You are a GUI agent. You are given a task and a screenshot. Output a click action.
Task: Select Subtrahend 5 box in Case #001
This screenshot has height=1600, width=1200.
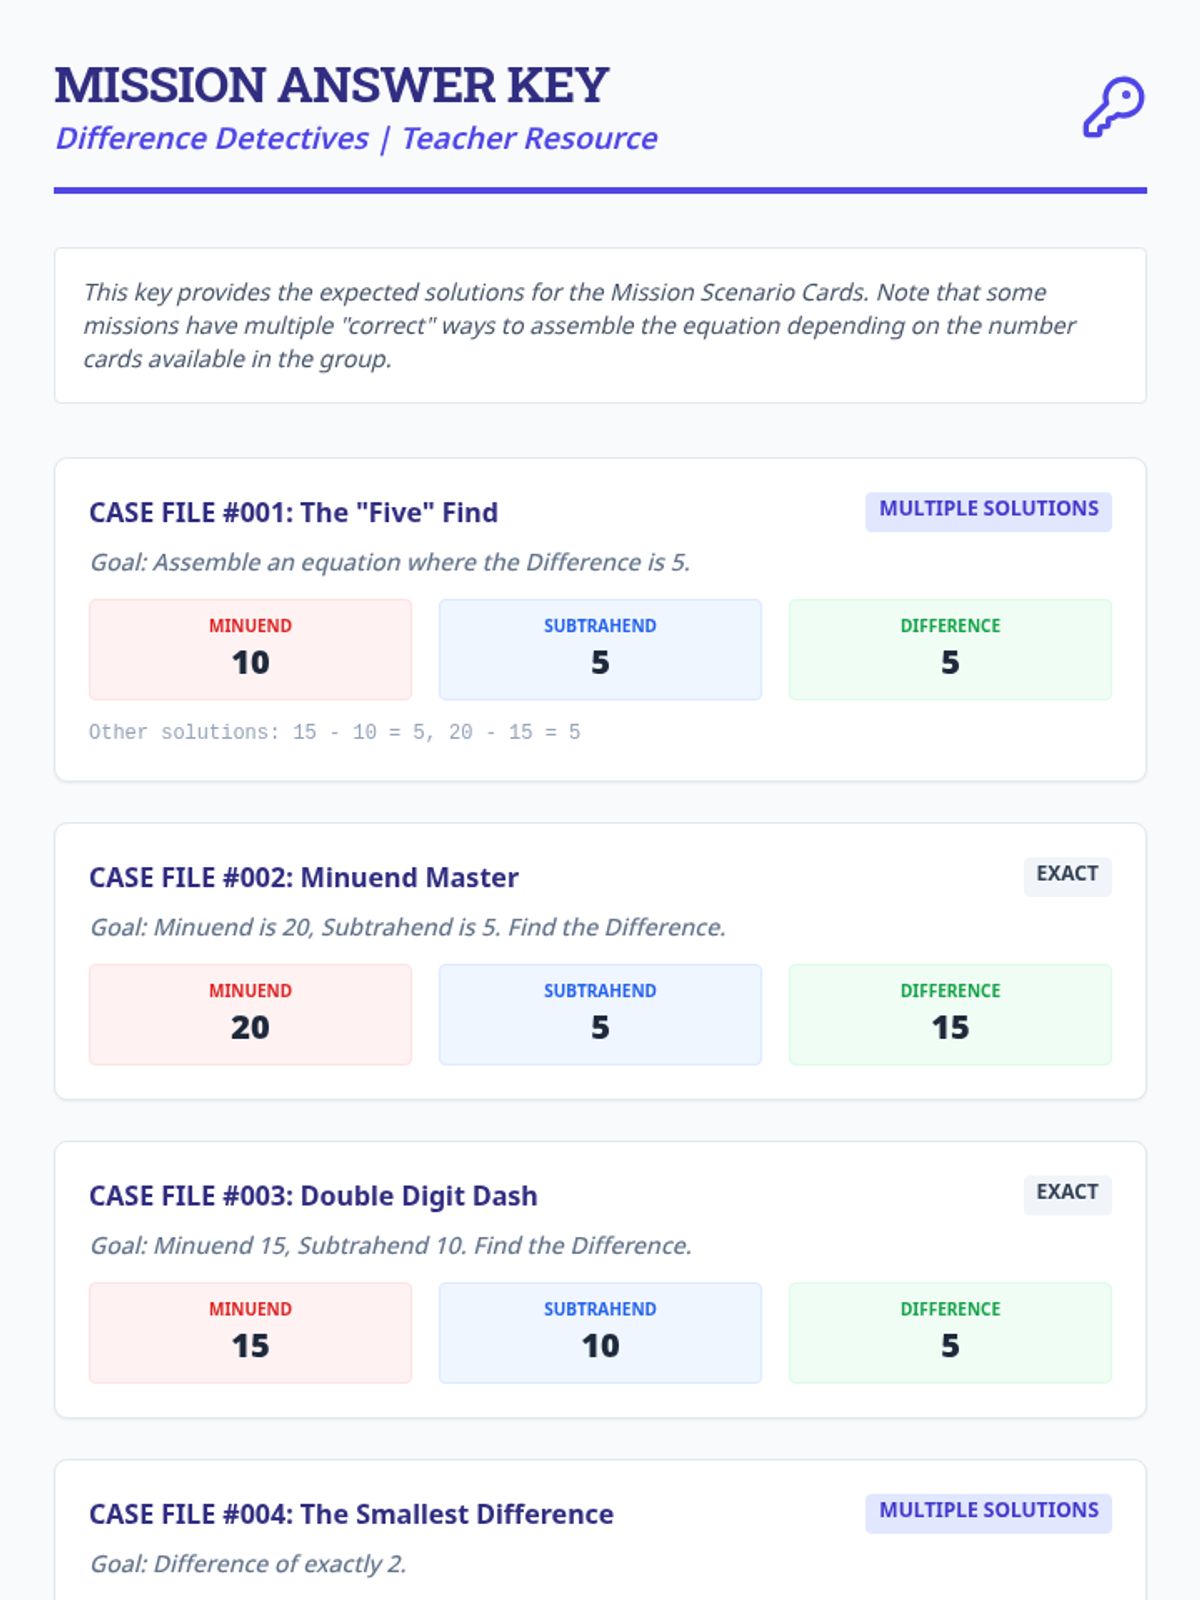(x=600, y=650)
